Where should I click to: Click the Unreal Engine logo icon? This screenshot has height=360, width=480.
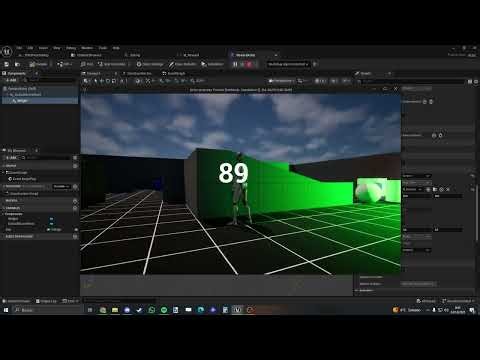[7, 52]
